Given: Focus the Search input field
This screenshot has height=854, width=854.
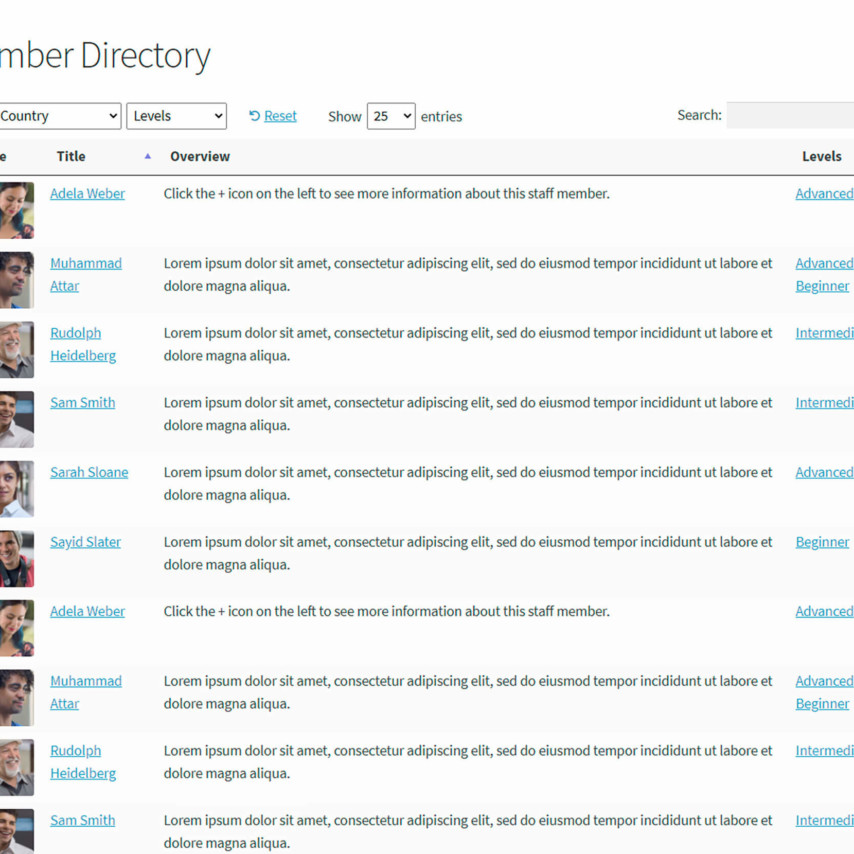Looking at the screenshot, I should tap(790, 115).
